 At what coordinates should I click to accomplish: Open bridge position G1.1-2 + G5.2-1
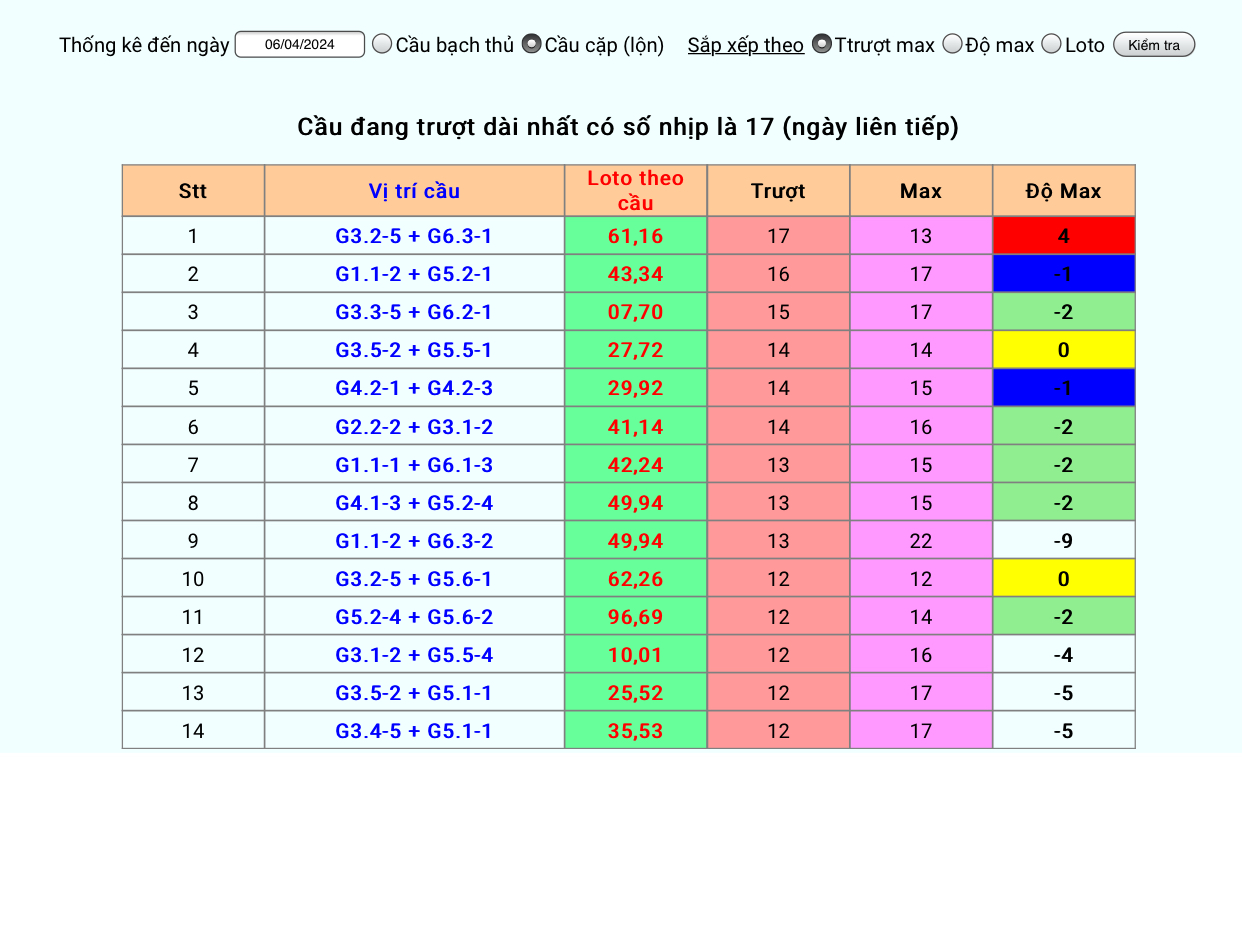414,274
